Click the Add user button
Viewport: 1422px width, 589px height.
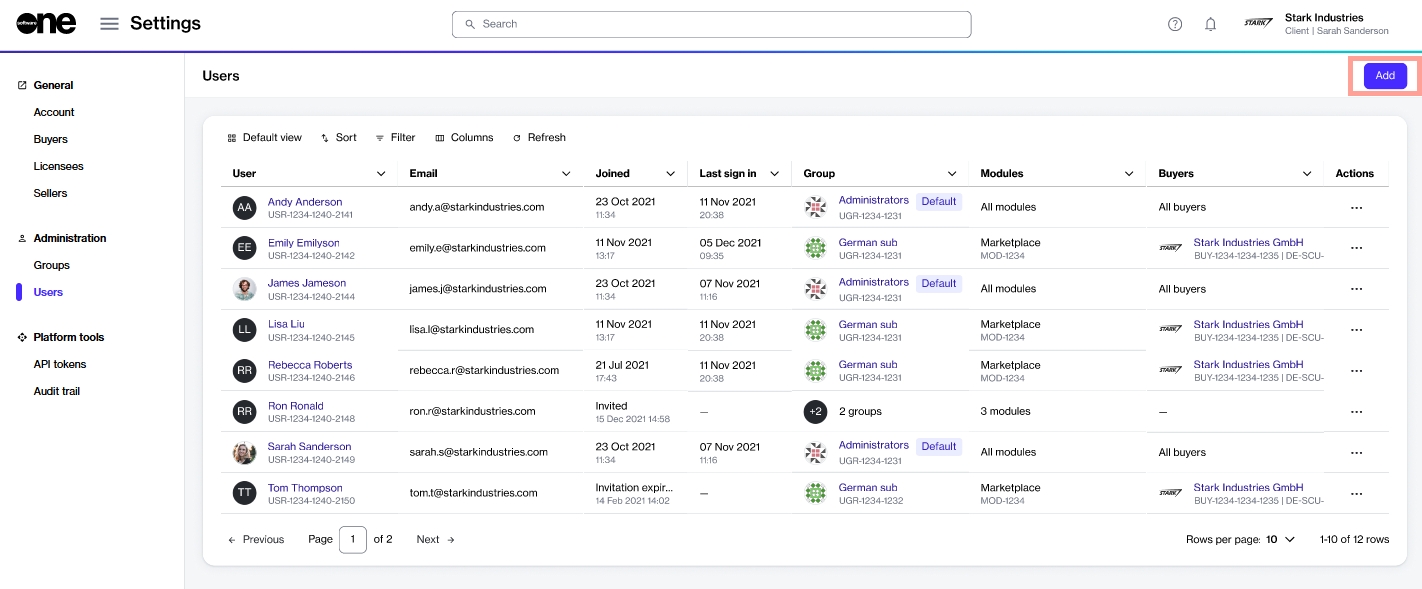click(x=1384, y=76)
